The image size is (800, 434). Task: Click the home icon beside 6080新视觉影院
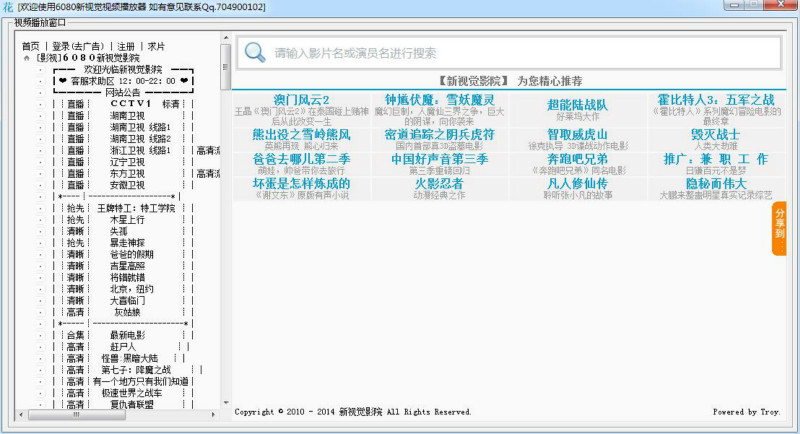tap(27, 58)
